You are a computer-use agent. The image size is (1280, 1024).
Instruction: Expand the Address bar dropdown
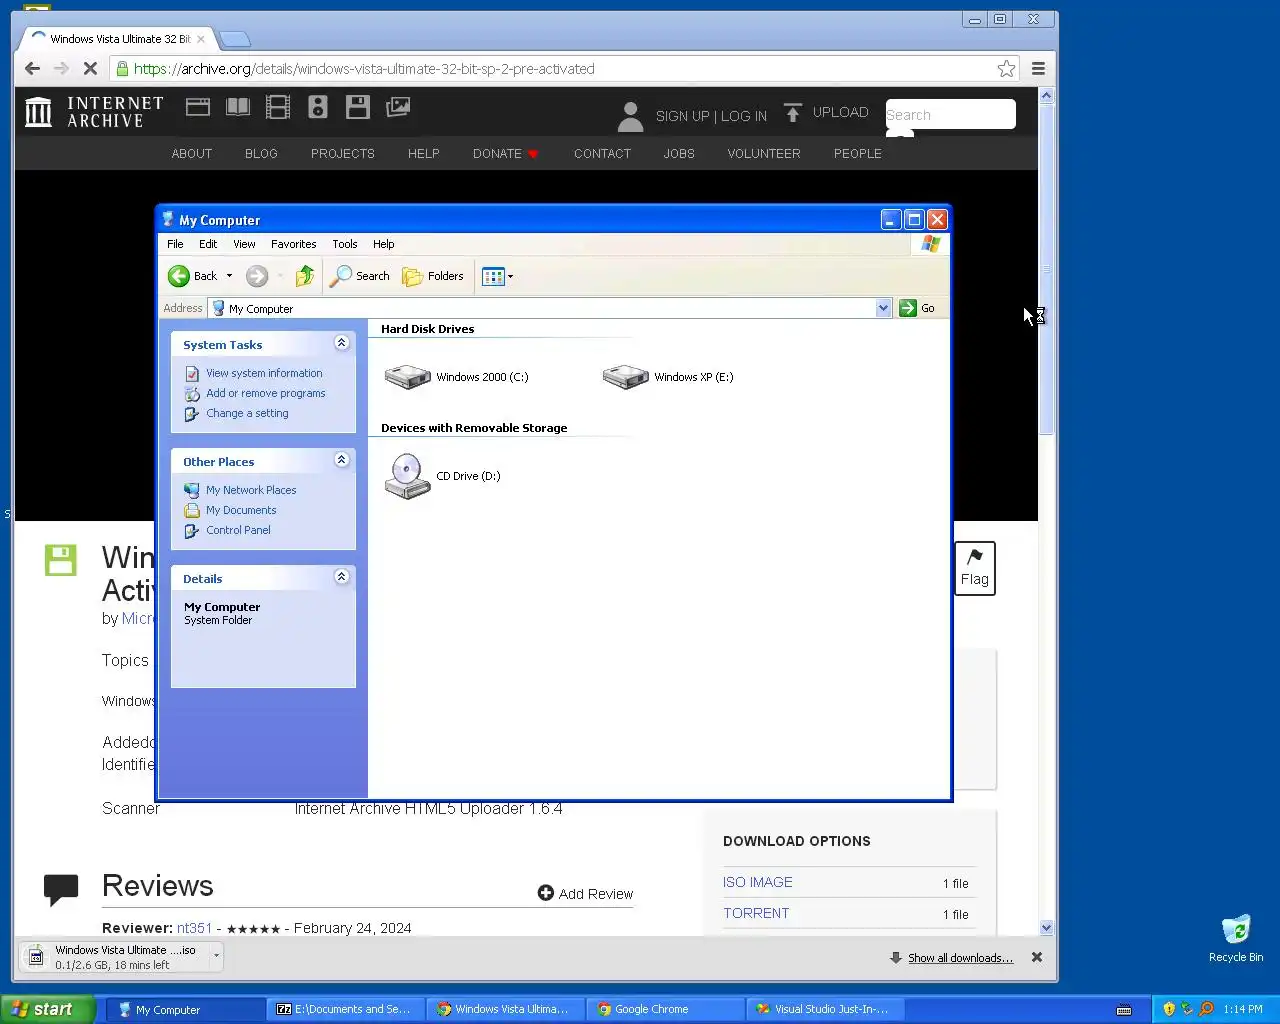[x=883, y=308]
